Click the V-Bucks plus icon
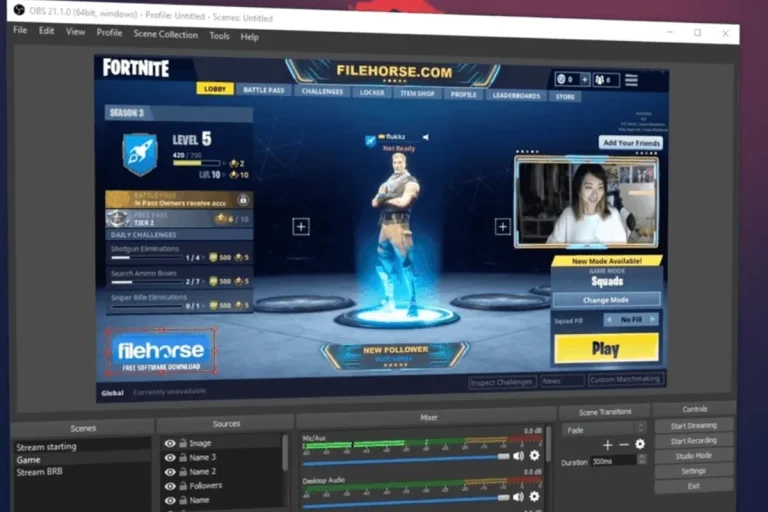768x512 pixels. [x=584, y=79]
